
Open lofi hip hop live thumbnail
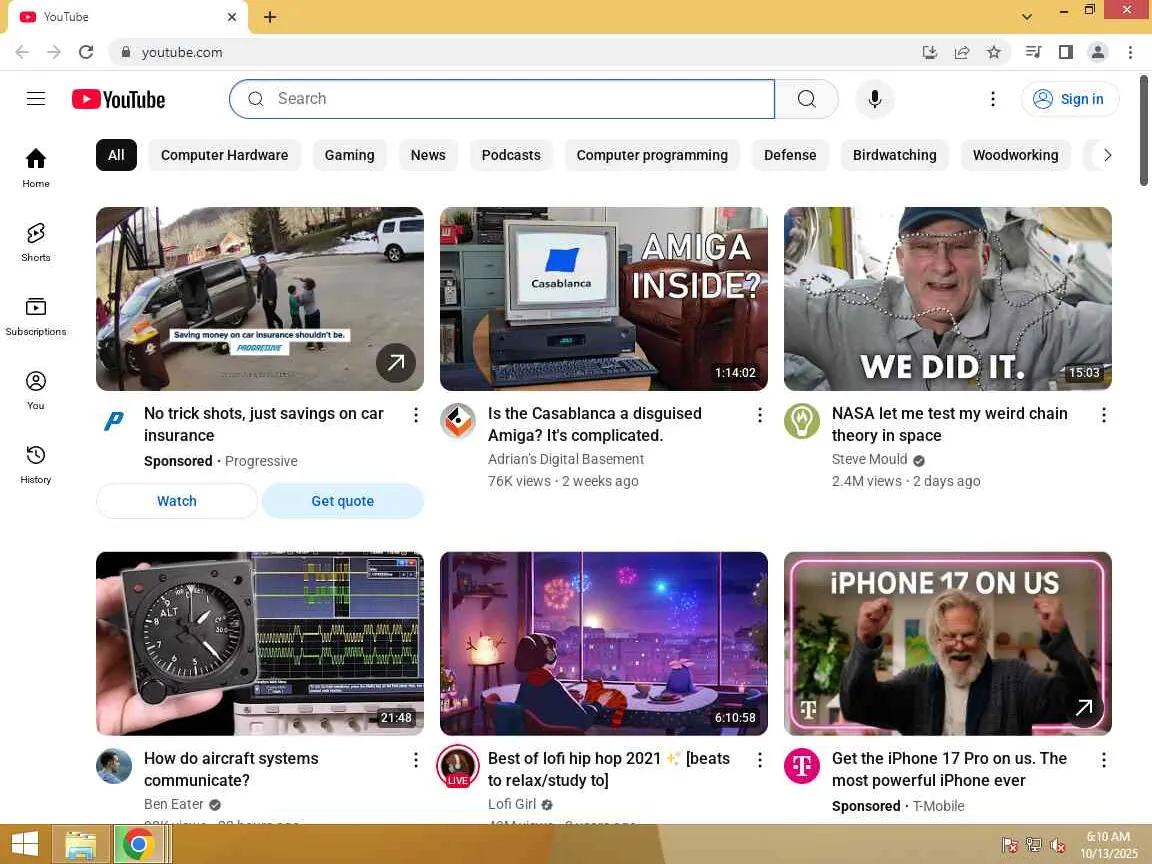tap(604, 644)
